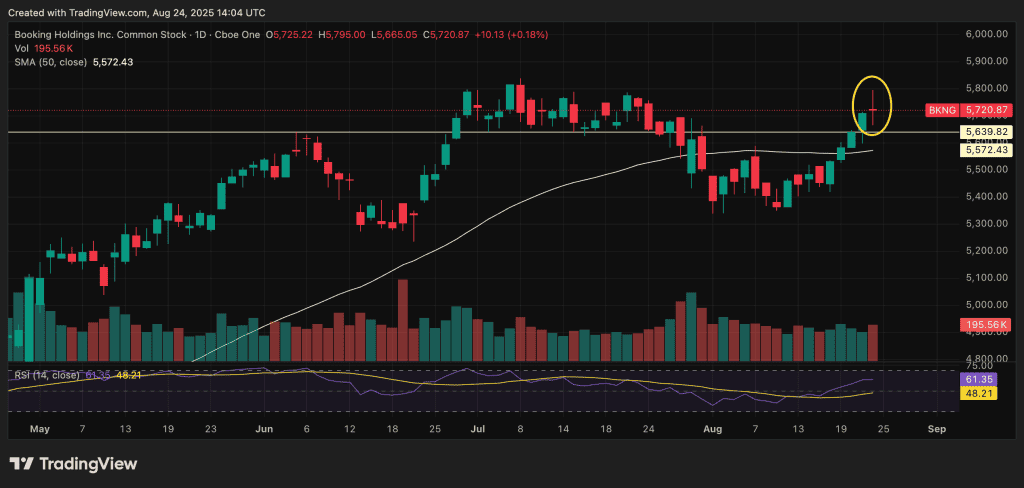Click the tallest red volume bar in June
Image resolution: width=1024 pixels, height=488 pixels.
click(x=403, y=320)
